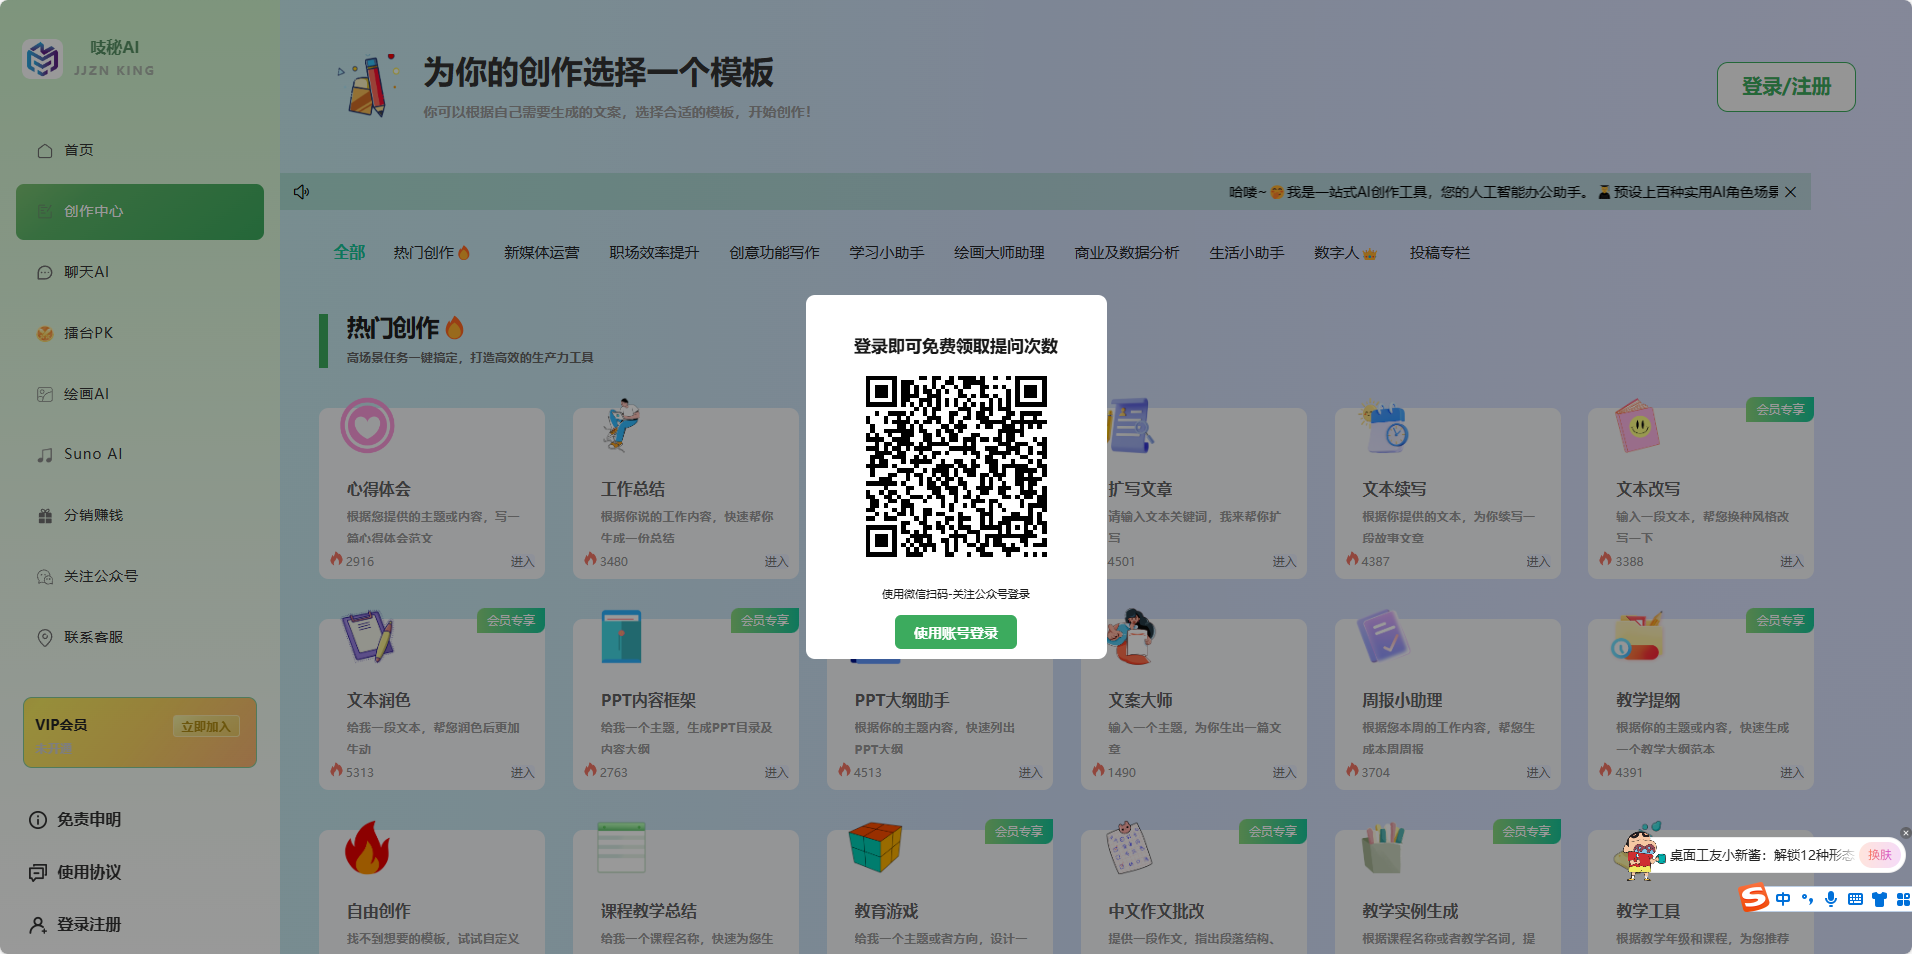
Task: Click the announcement speaker icon
Action: click(301, 192)
